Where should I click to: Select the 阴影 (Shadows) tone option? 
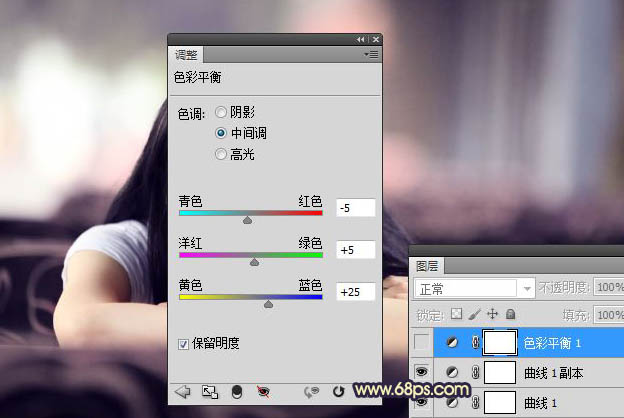[221, 113]
